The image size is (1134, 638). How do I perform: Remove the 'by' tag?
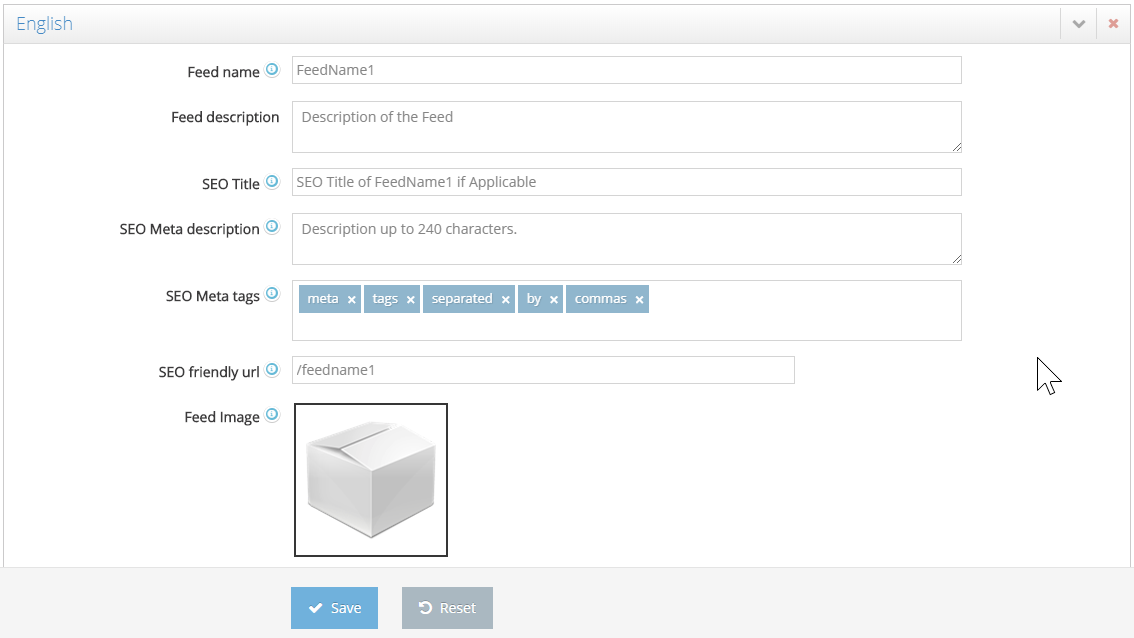pos(553,298)
